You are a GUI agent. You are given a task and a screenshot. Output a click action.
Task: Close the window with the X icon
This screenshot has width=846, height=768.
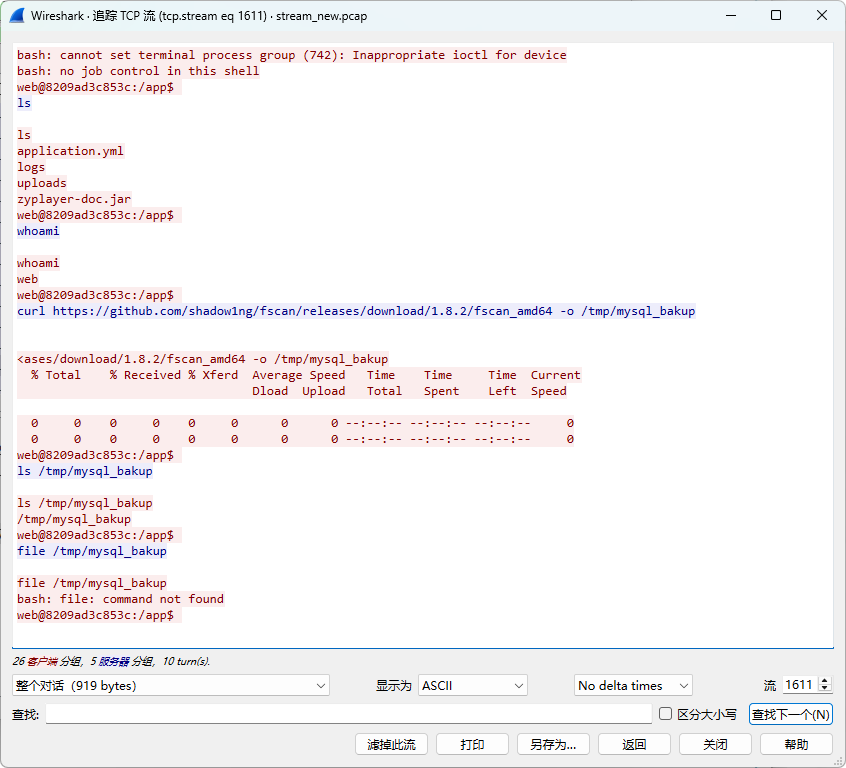tap(822, 15)
